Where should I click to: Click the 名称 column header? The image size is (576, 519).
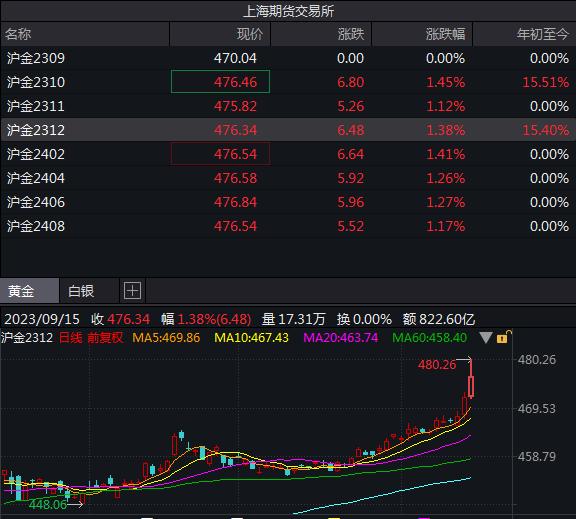click(x=18, y=34)
